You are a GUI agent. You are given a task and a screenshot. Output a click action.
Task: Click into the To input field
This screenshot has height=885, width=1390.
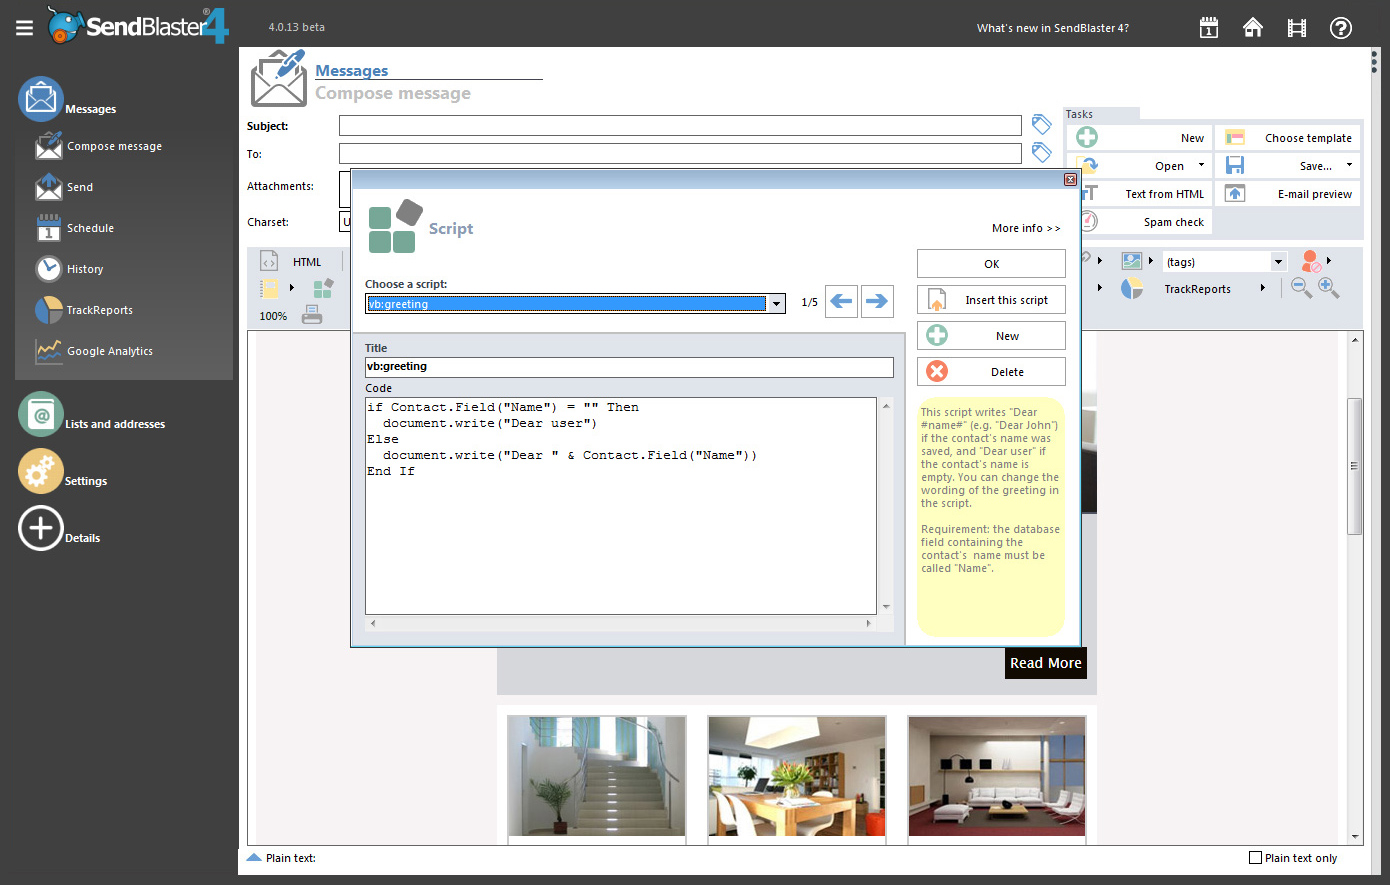680,153
